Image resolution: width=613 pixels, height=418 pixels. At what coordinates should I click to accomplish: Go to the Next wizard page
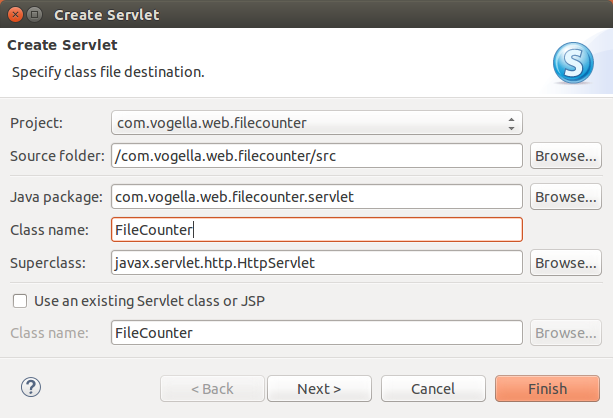point(319,389)
